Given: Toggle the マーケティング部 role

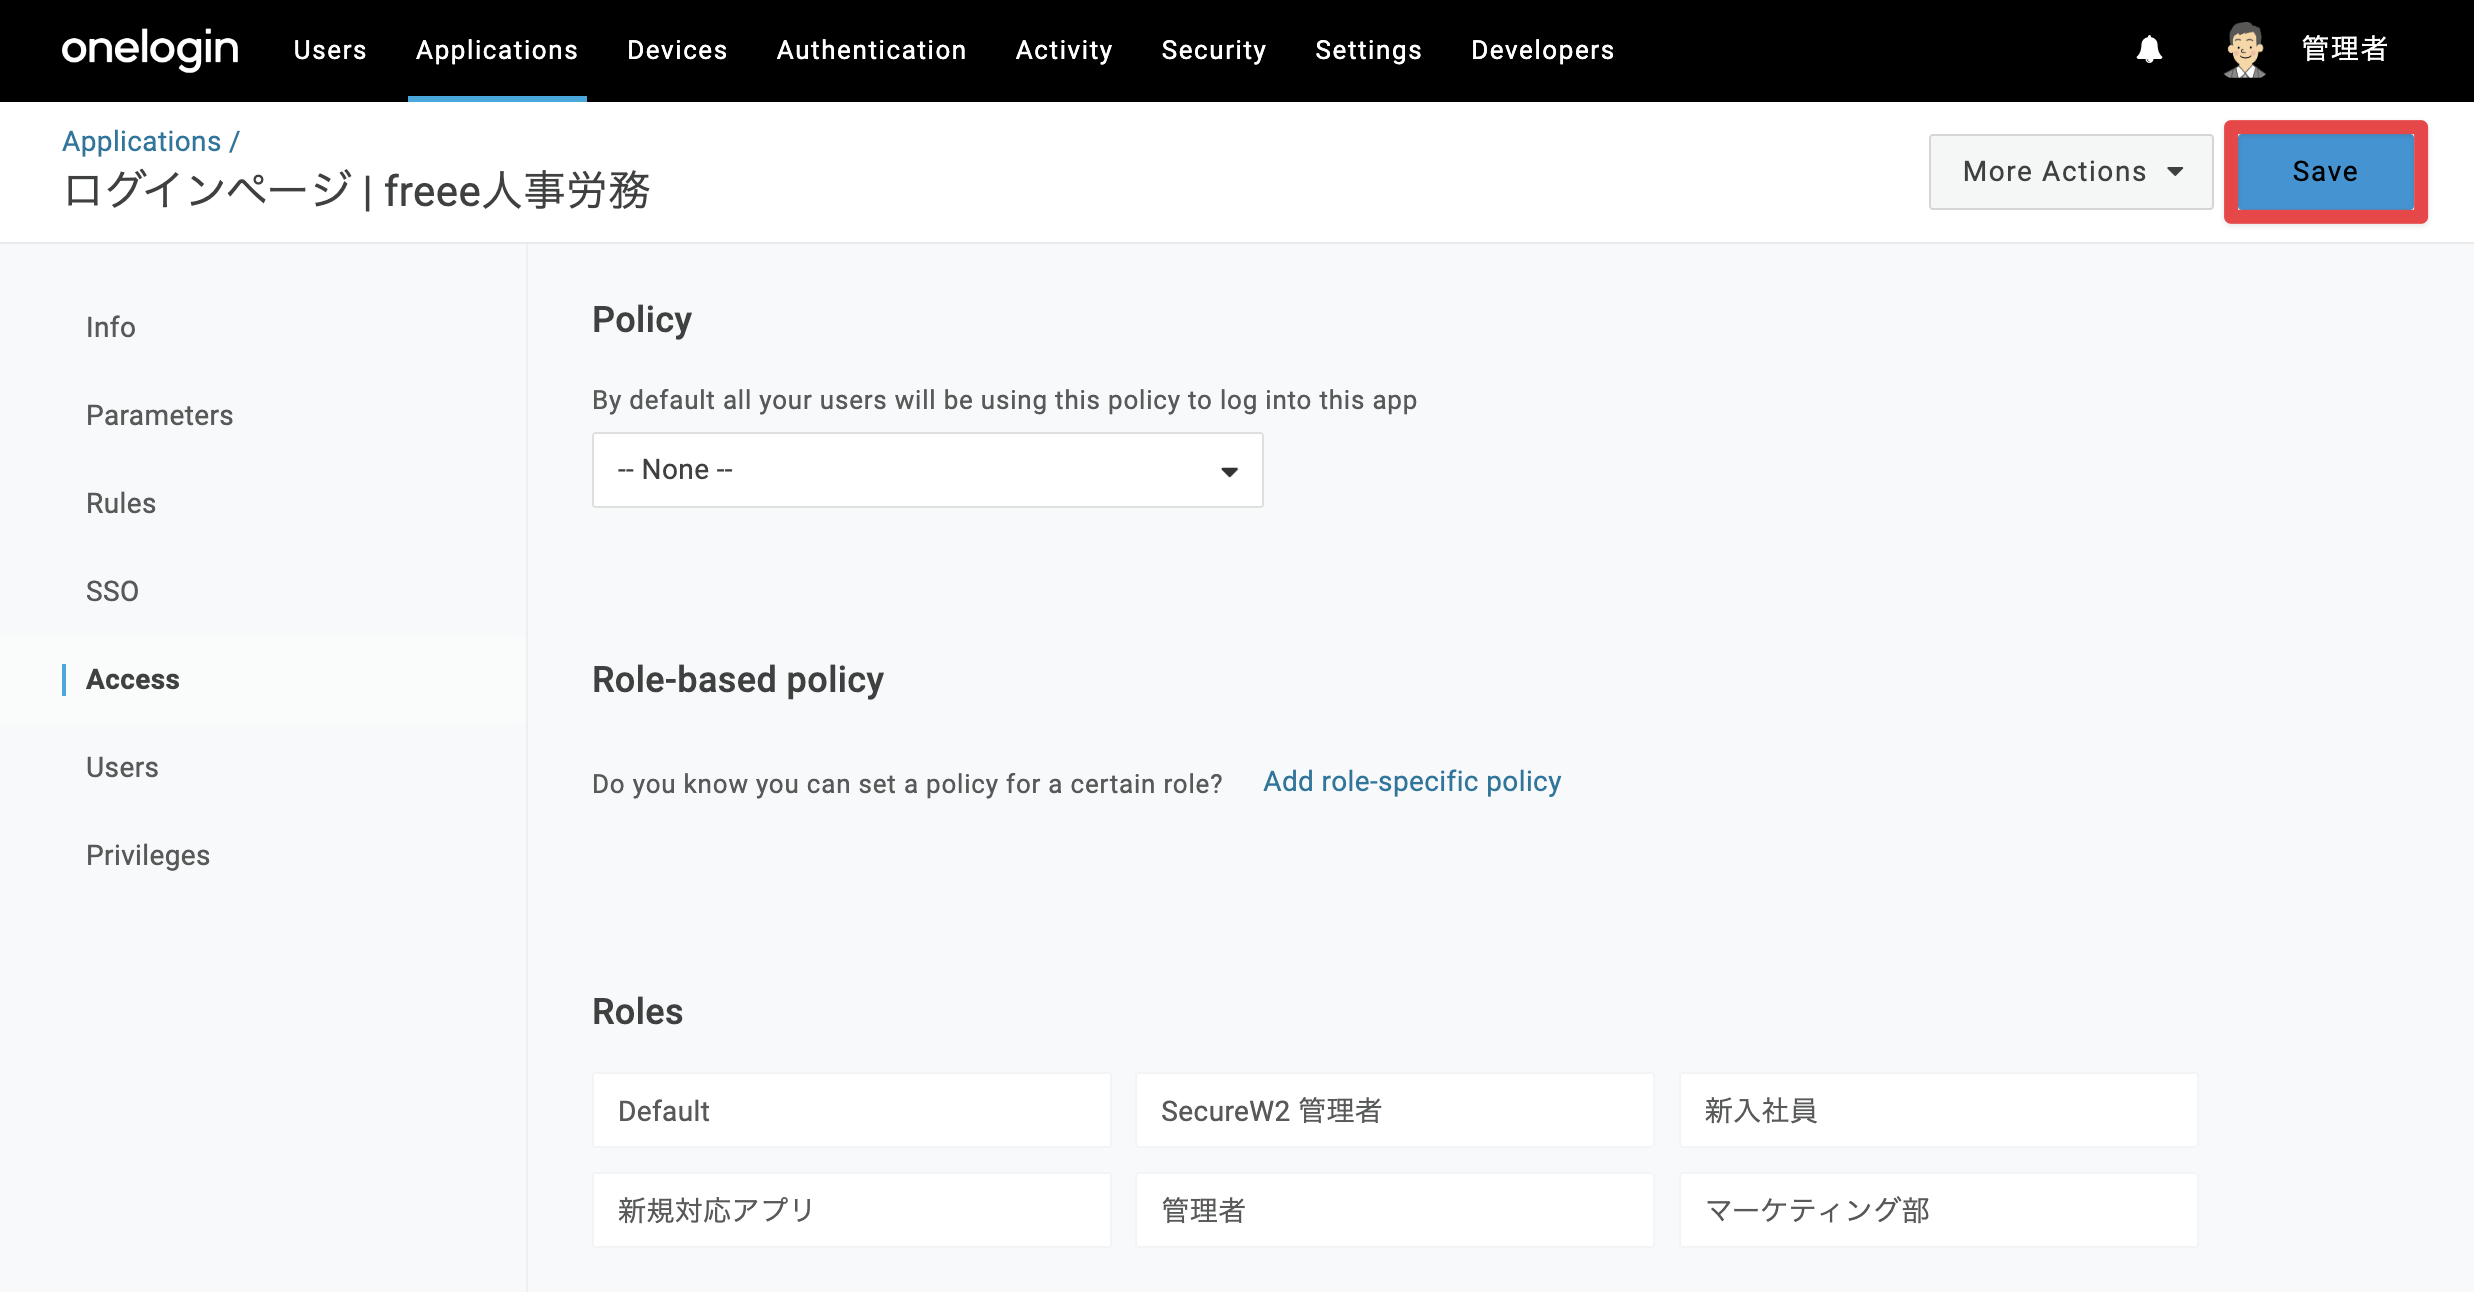Looking at the screenshot, I should coord(1938,1210).
